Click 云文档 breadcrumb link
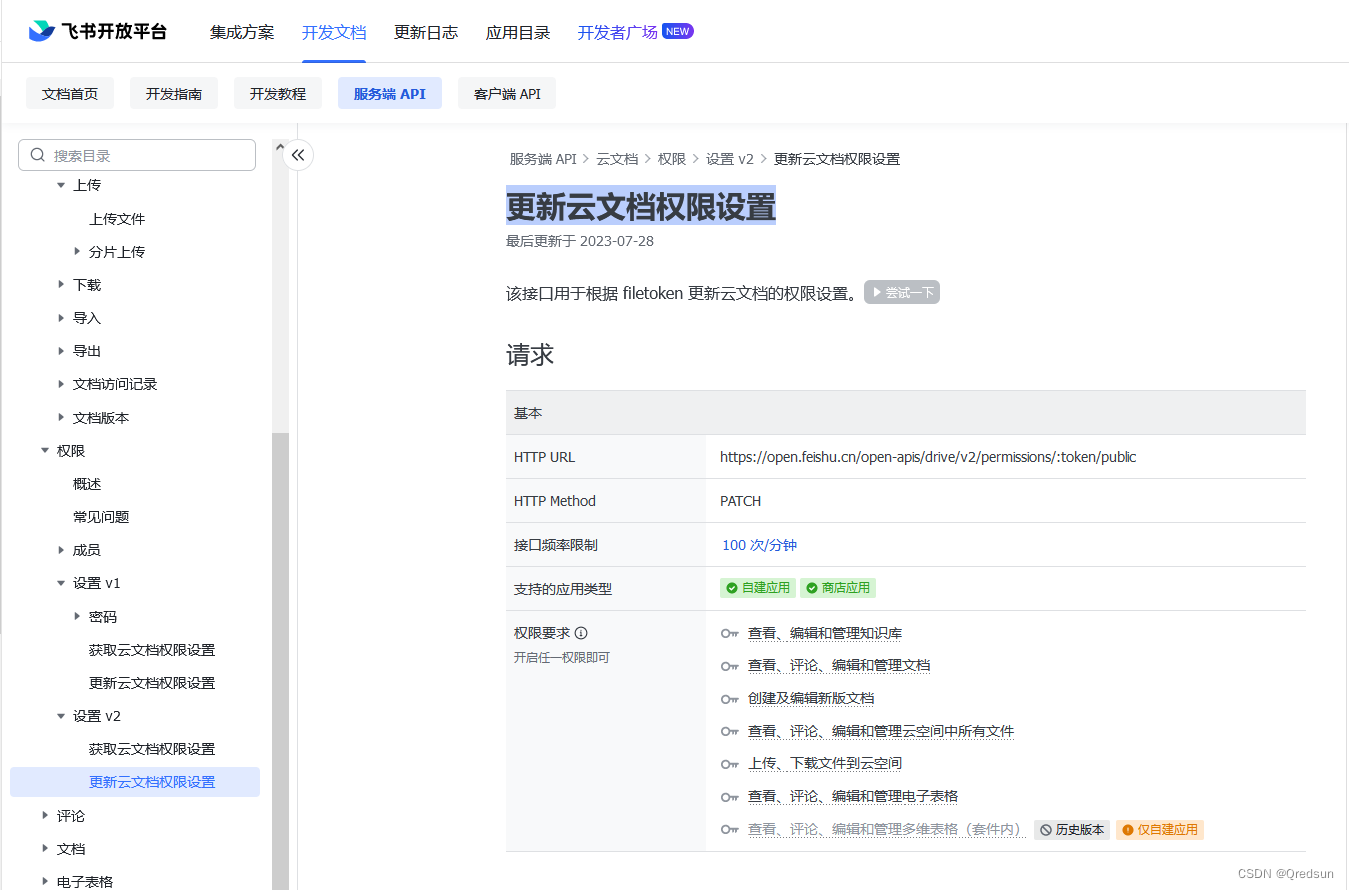This screenshot has height=890, width=1349. (617, 159)
